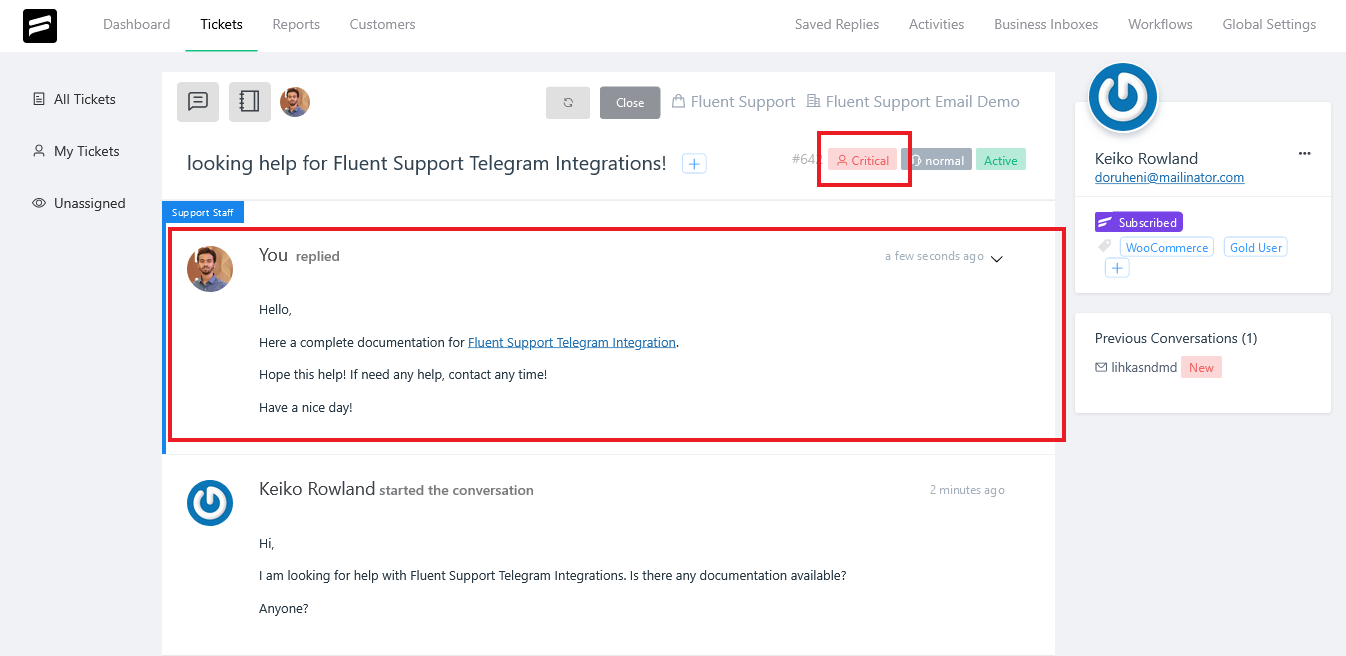Click the purple Subscribed badge

tap(1138, 221)
